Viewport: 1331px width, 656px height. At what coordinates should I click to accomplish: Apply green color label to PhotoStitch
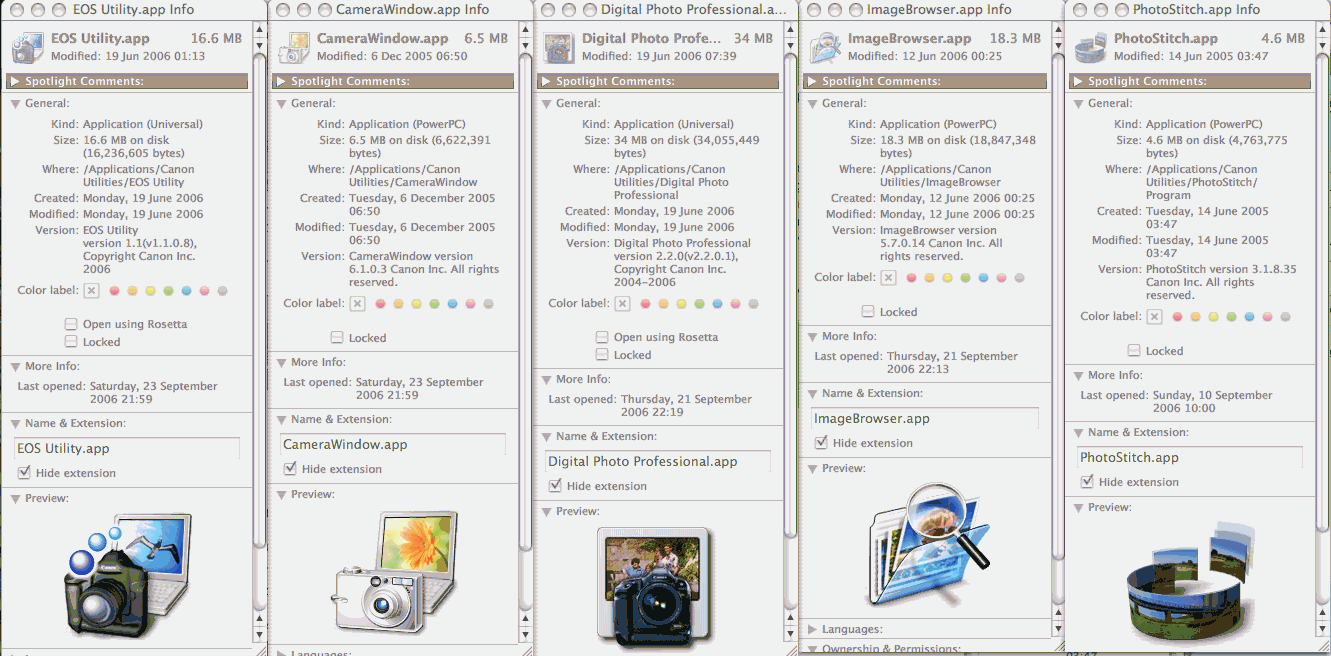coord(1231,317)
